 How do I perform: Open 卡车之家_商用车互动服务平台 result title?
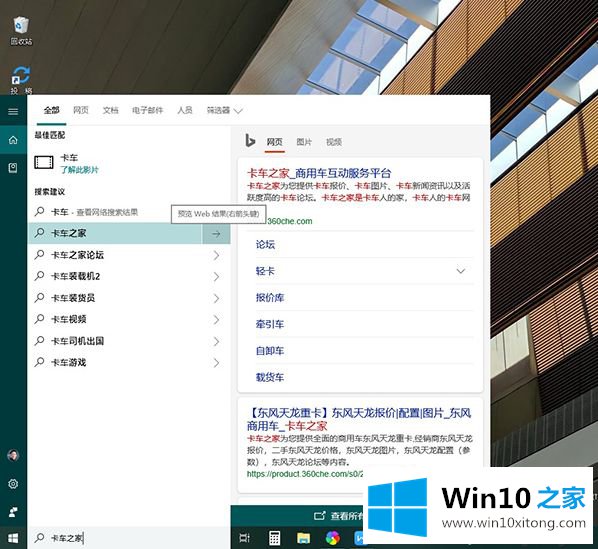click(319, 173)
